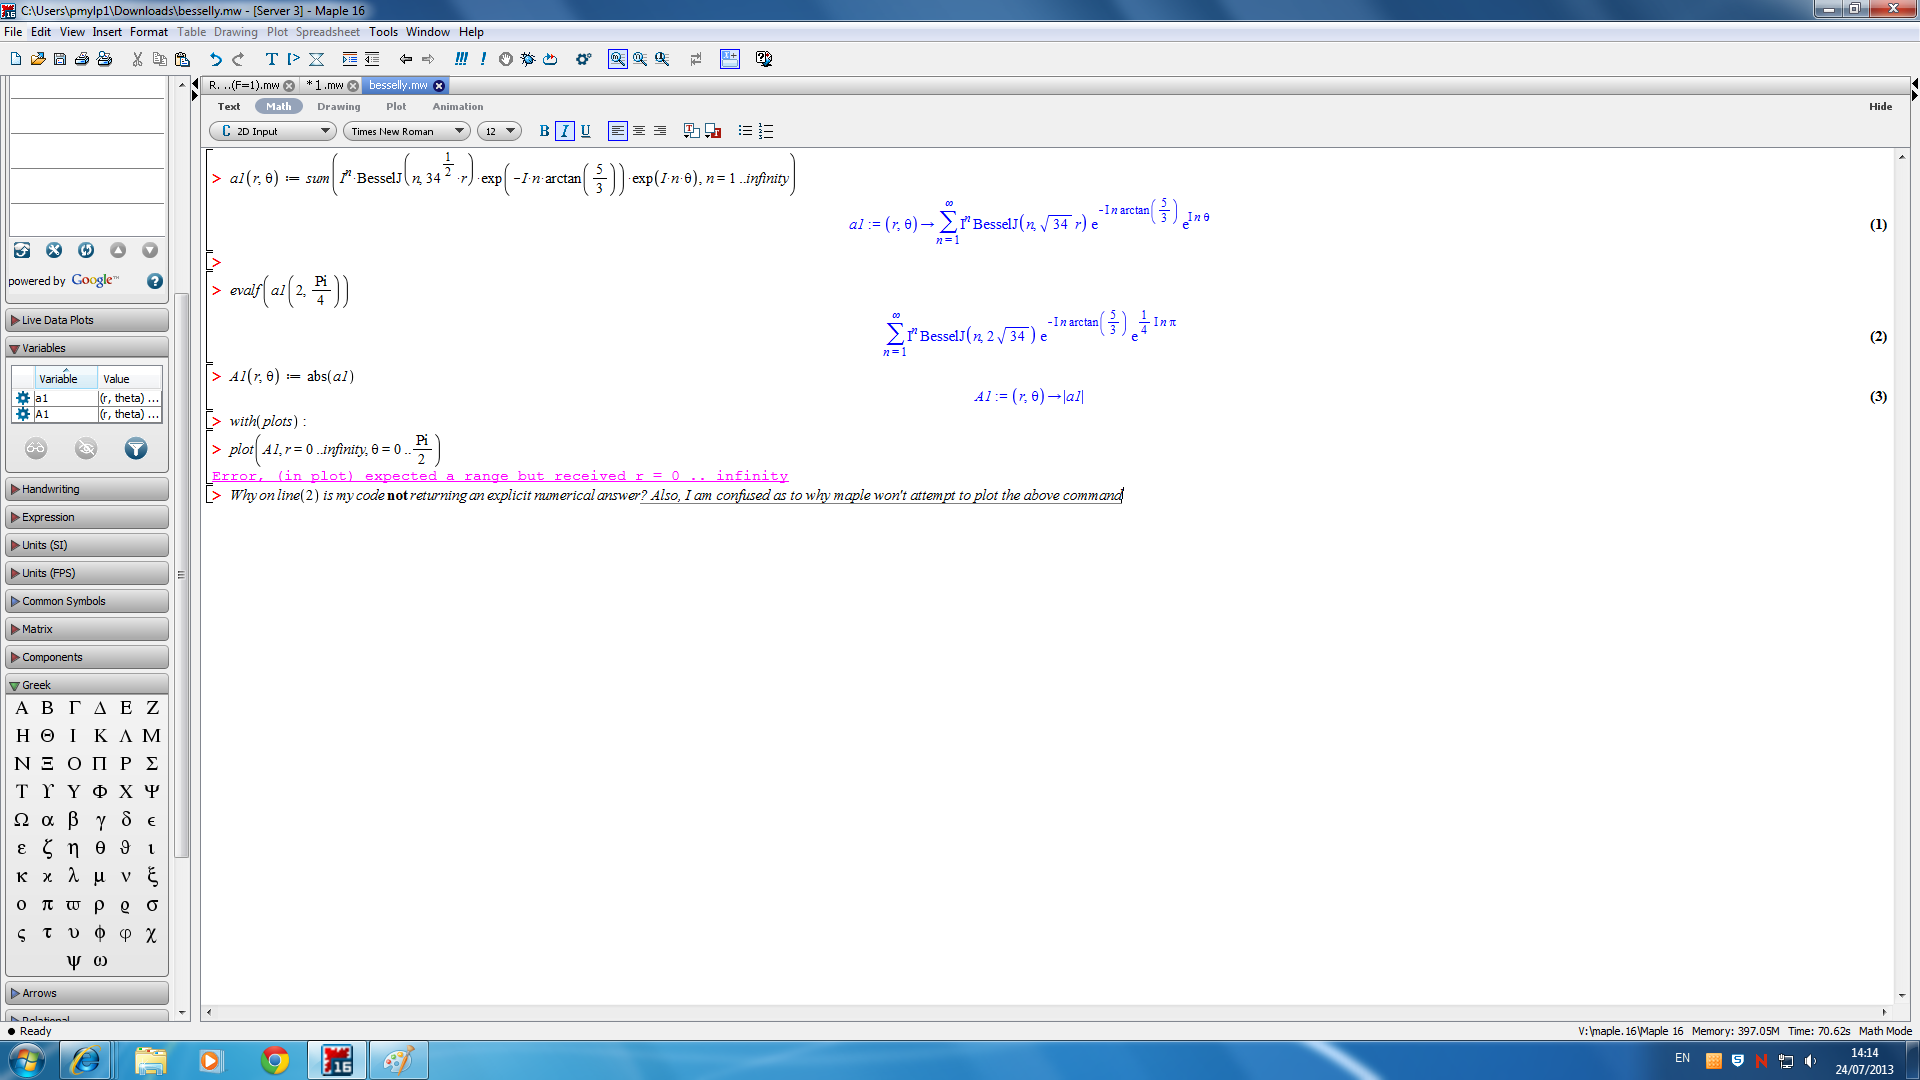Click the Insert bulleted list icon
Screen dimensions: 1920x1080
pyautogui.click(x=745, y=131)
